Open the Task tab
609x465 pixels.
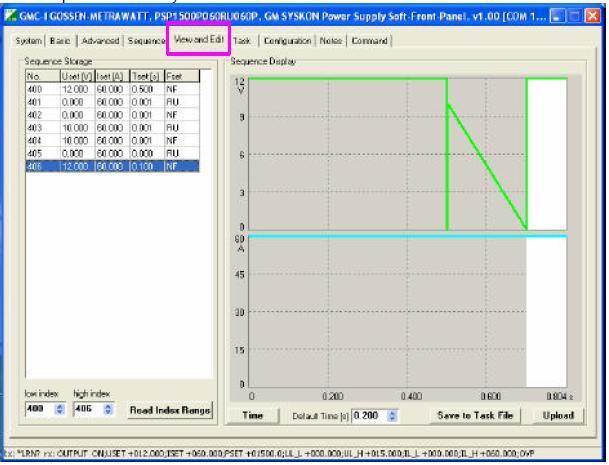[244, 41]
